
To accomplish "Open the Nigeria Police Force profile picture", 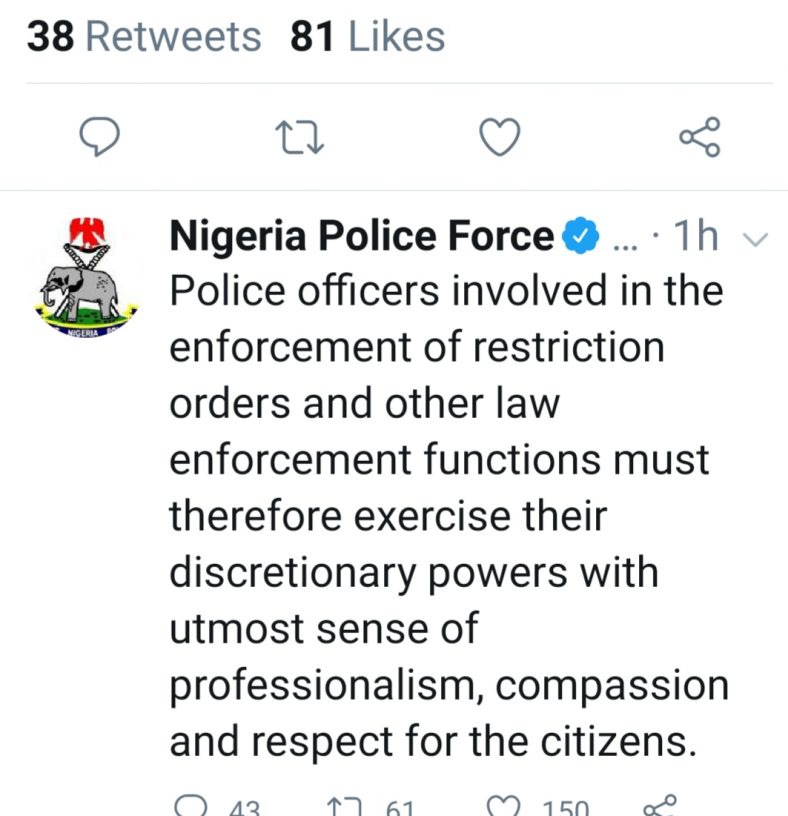I will pos(86,277).
